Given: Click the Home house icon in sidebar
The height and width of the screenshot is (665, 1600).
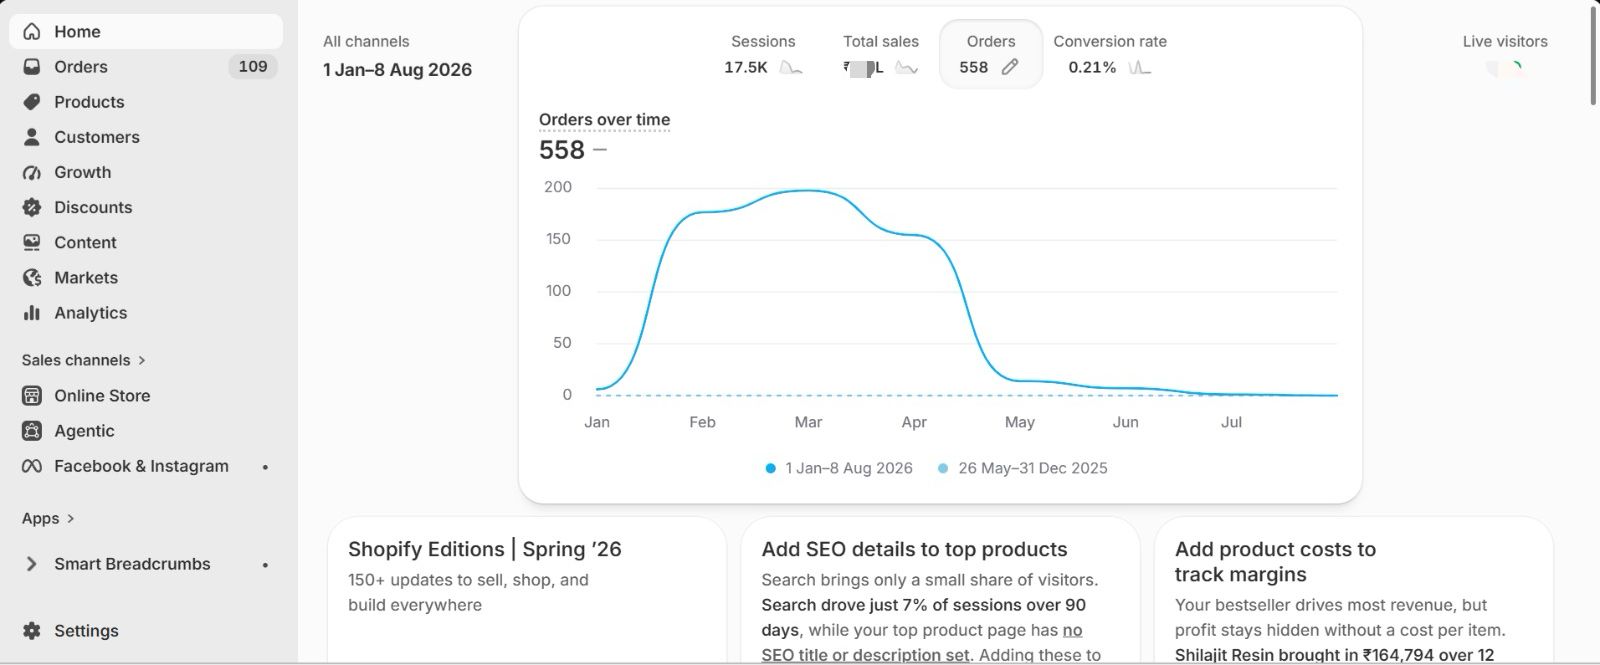Looking at the screenshot, I should 32,32.
